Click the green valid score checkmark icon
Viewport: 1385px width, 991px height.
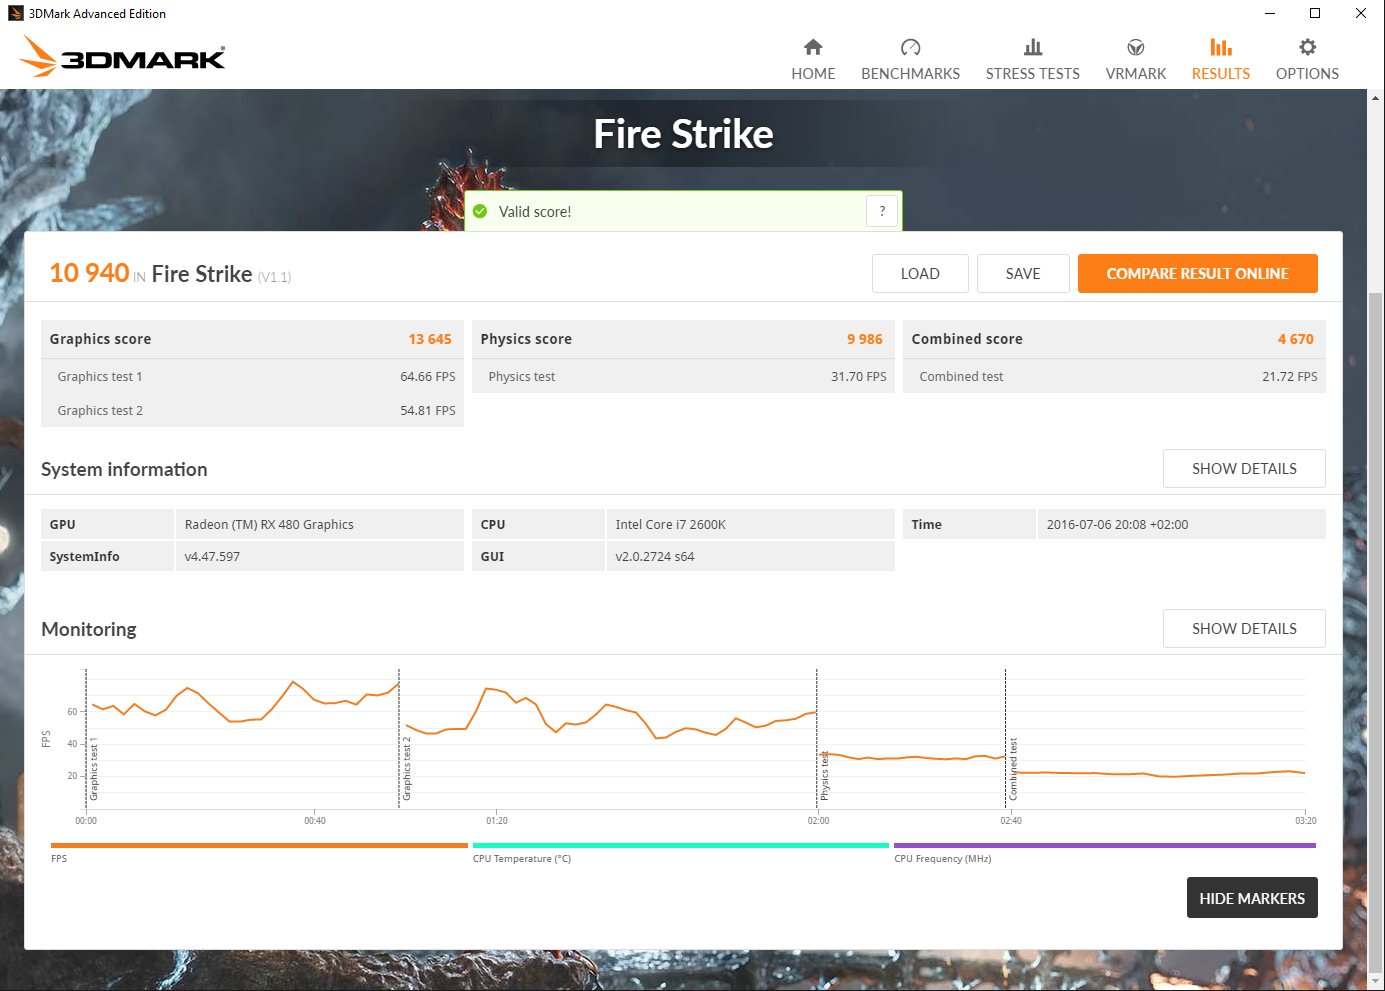pos(480,211)
